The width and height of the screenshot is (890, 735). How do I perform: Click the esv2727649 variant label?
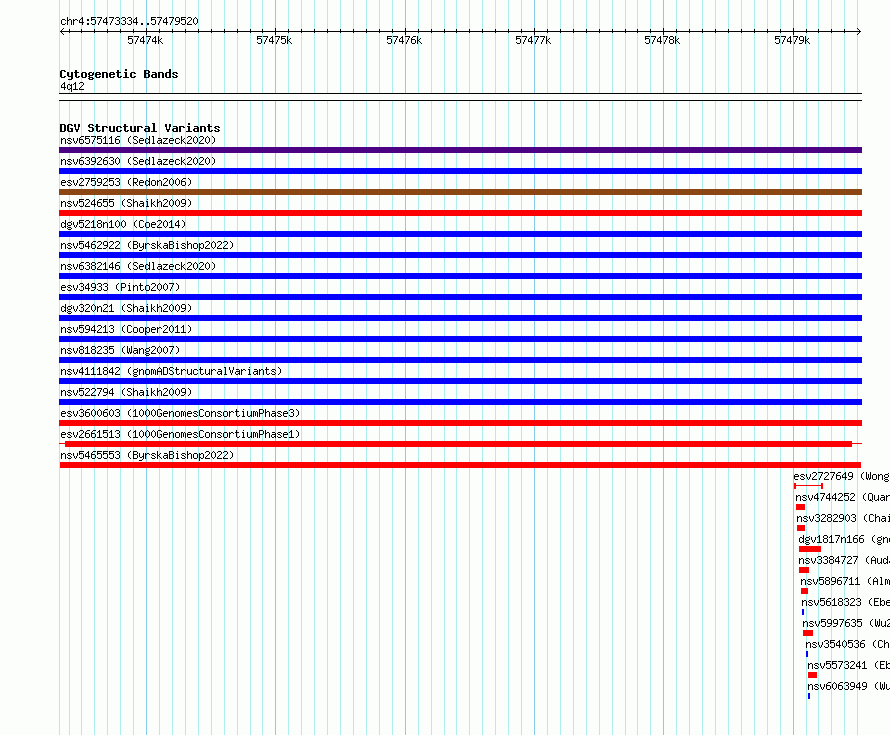coord(841,476)
